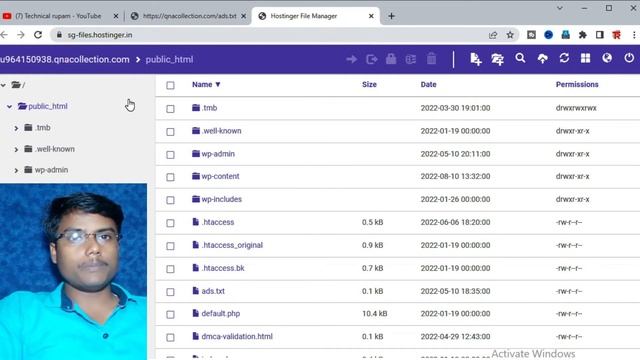Click the greyed permissions lock icon
The height and width of the screenshot is (360, 640).
(391, 59)
